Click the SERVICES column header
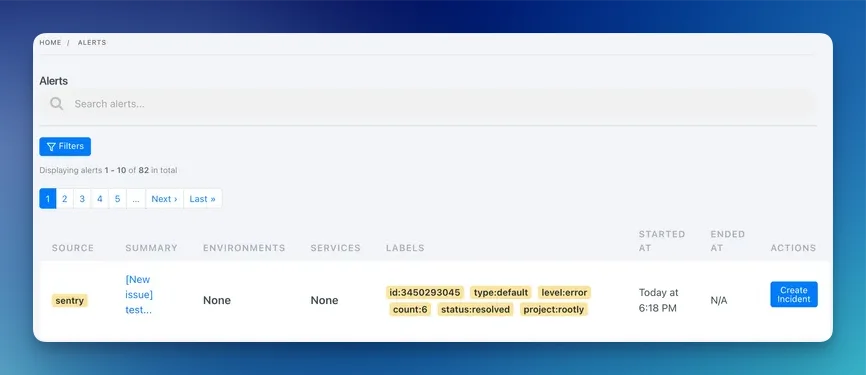The height and width of the screenshot is (375, 866). pyautogui.click(x=335, y=248)
